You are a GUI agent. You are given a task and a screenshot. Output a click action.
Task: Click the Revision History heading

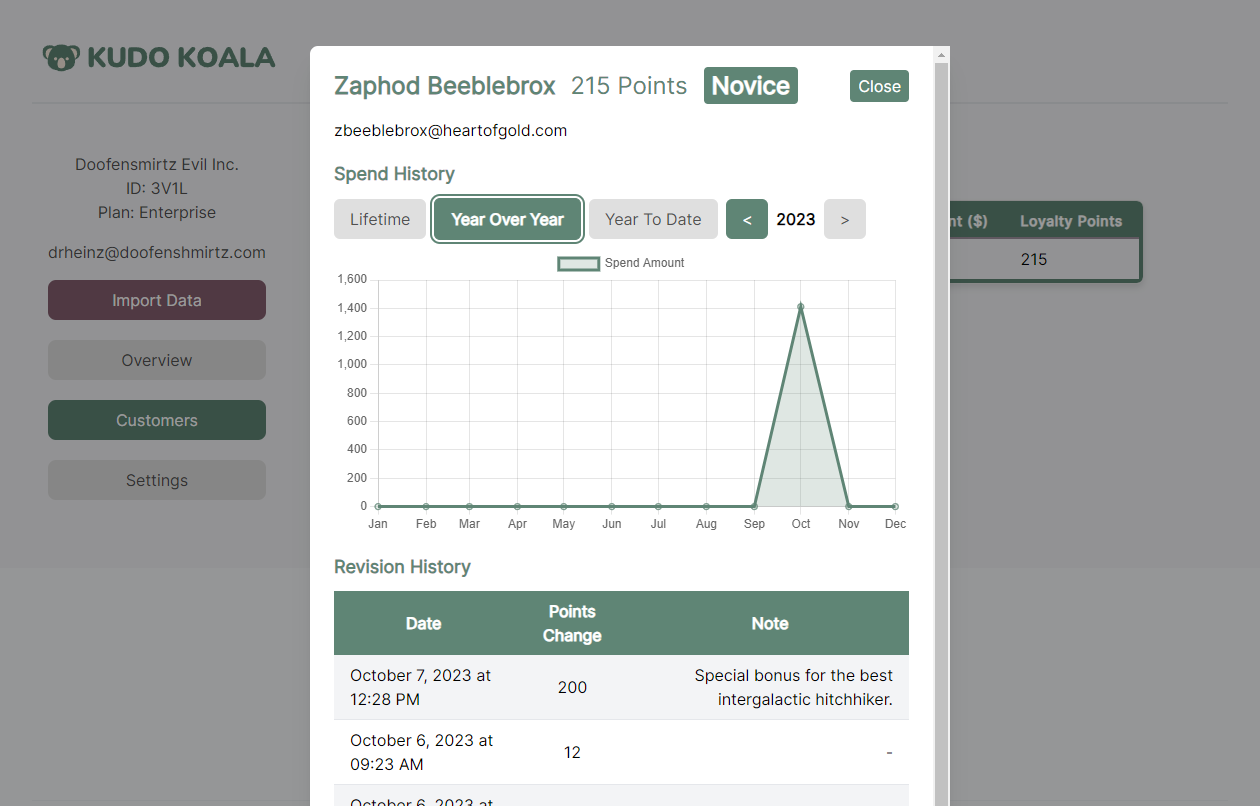pos(402,567)
